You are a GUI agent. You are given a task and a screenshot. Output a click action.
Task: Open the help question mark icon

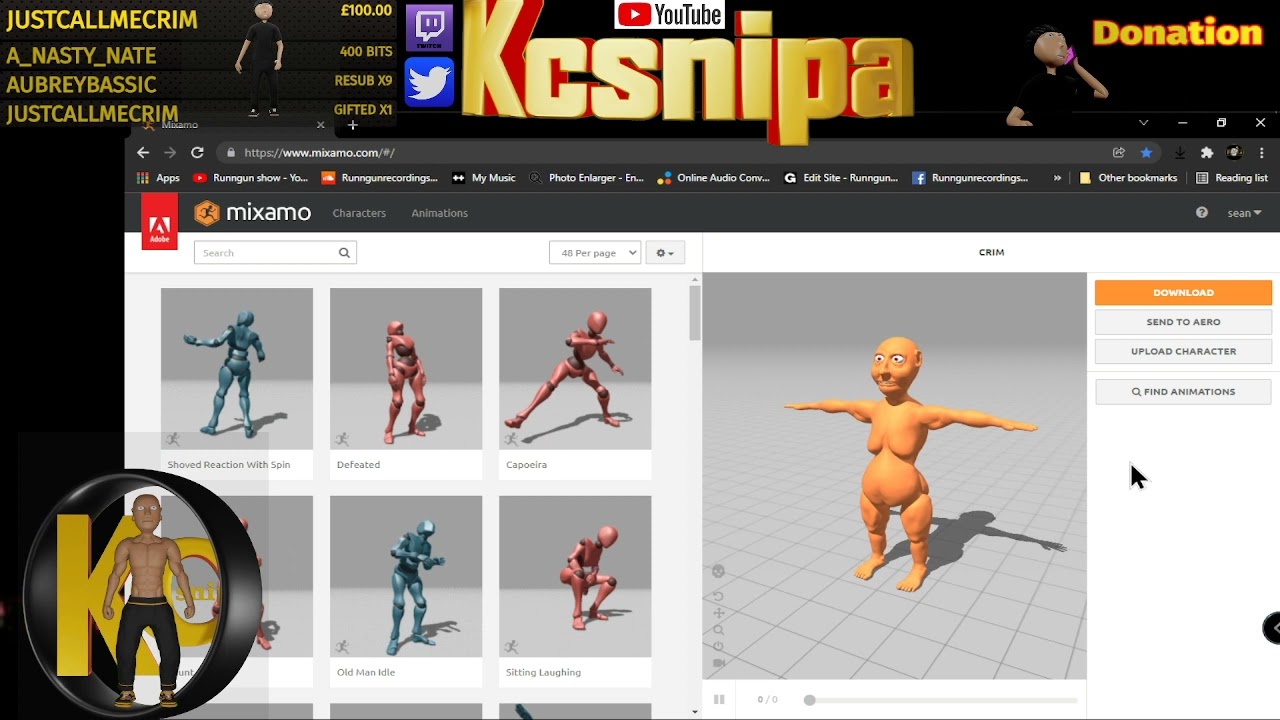(x=1202, y=213)
